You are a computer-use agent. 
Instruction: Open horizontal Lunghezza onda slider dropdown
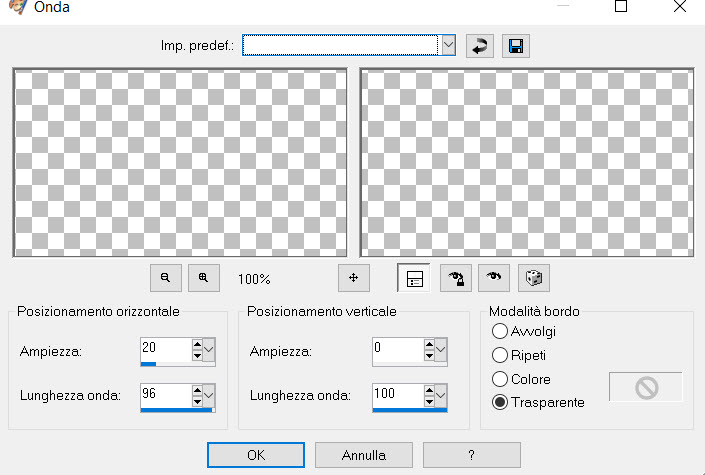[x=209, y=395]
